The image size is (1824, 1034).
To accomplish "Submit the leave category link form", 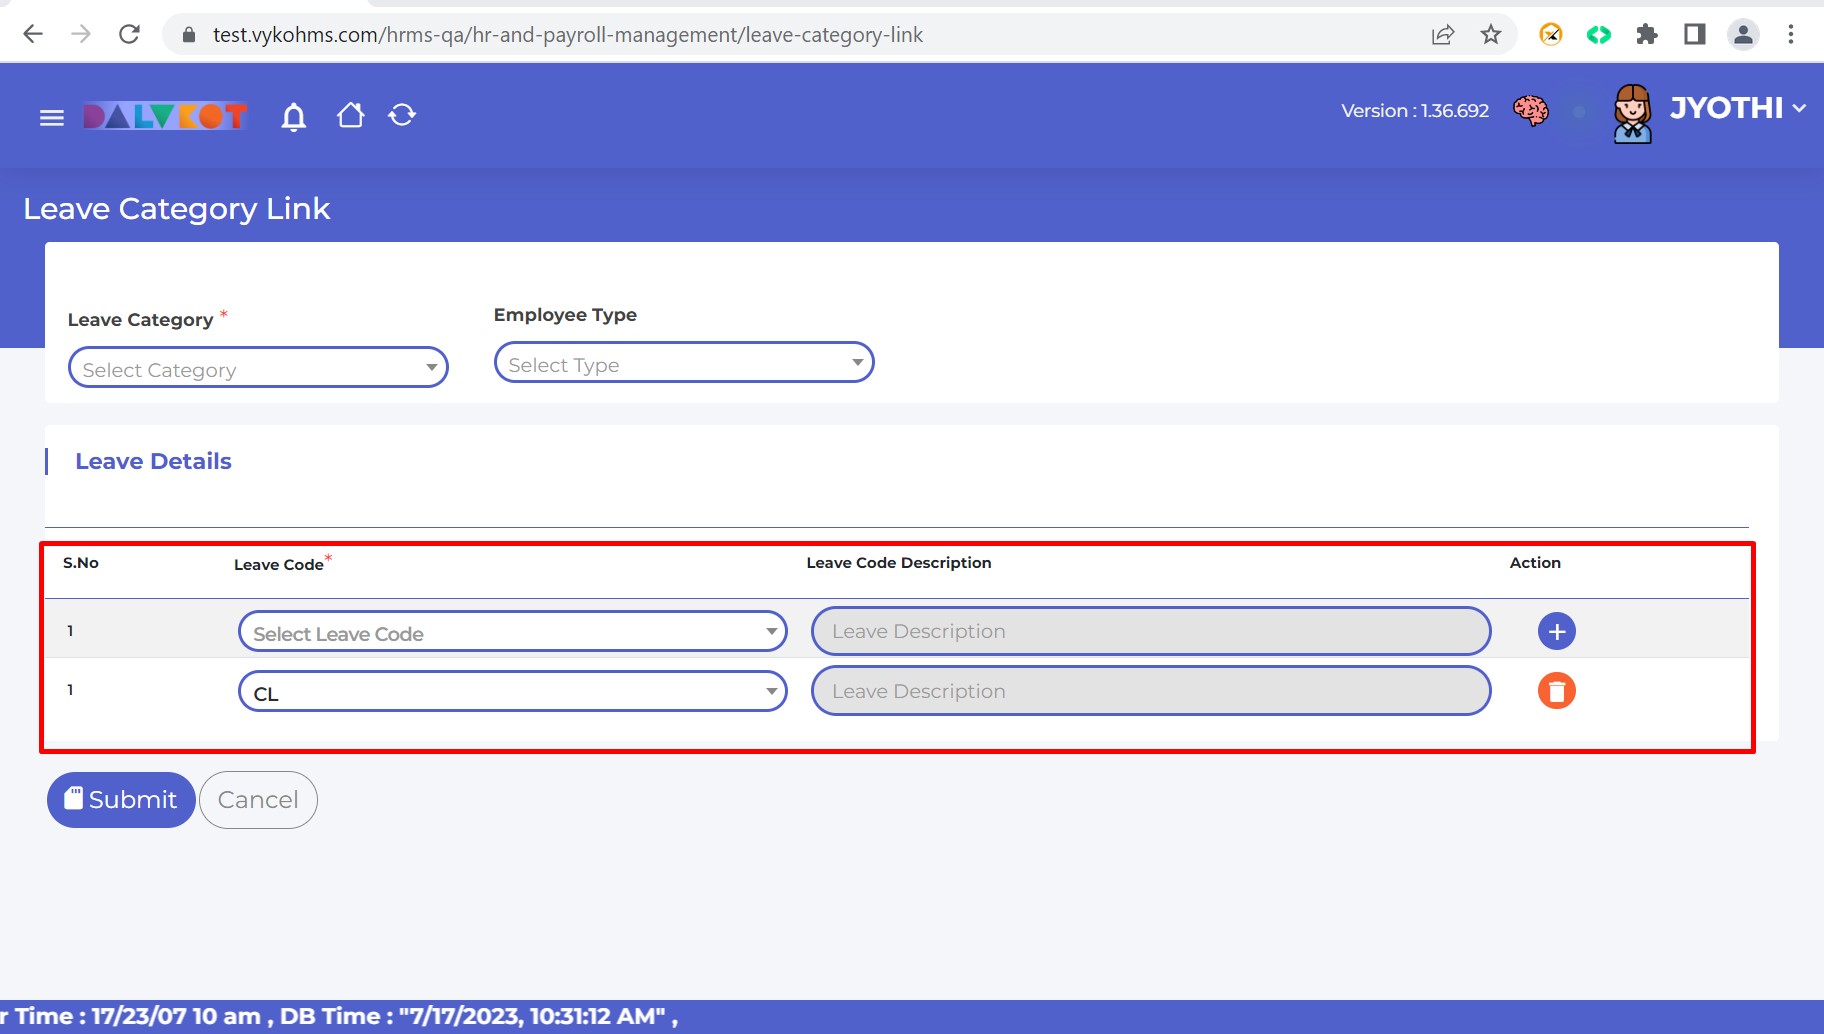I will click(121, 800).
